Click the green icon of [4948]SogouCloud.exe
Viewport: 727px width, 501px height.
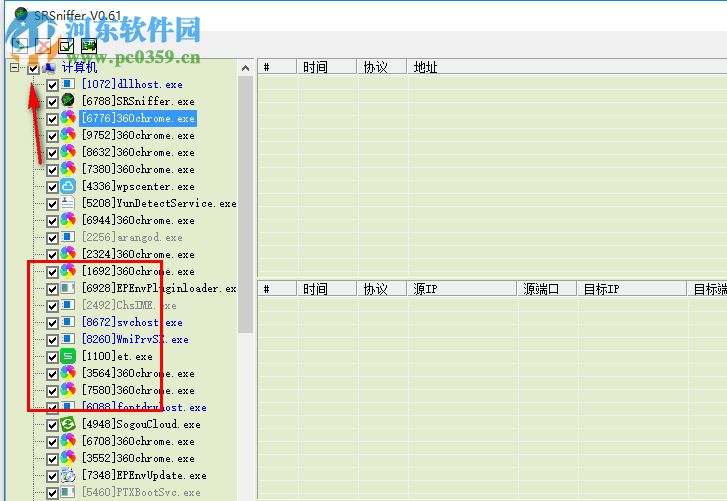click(68, 424)
